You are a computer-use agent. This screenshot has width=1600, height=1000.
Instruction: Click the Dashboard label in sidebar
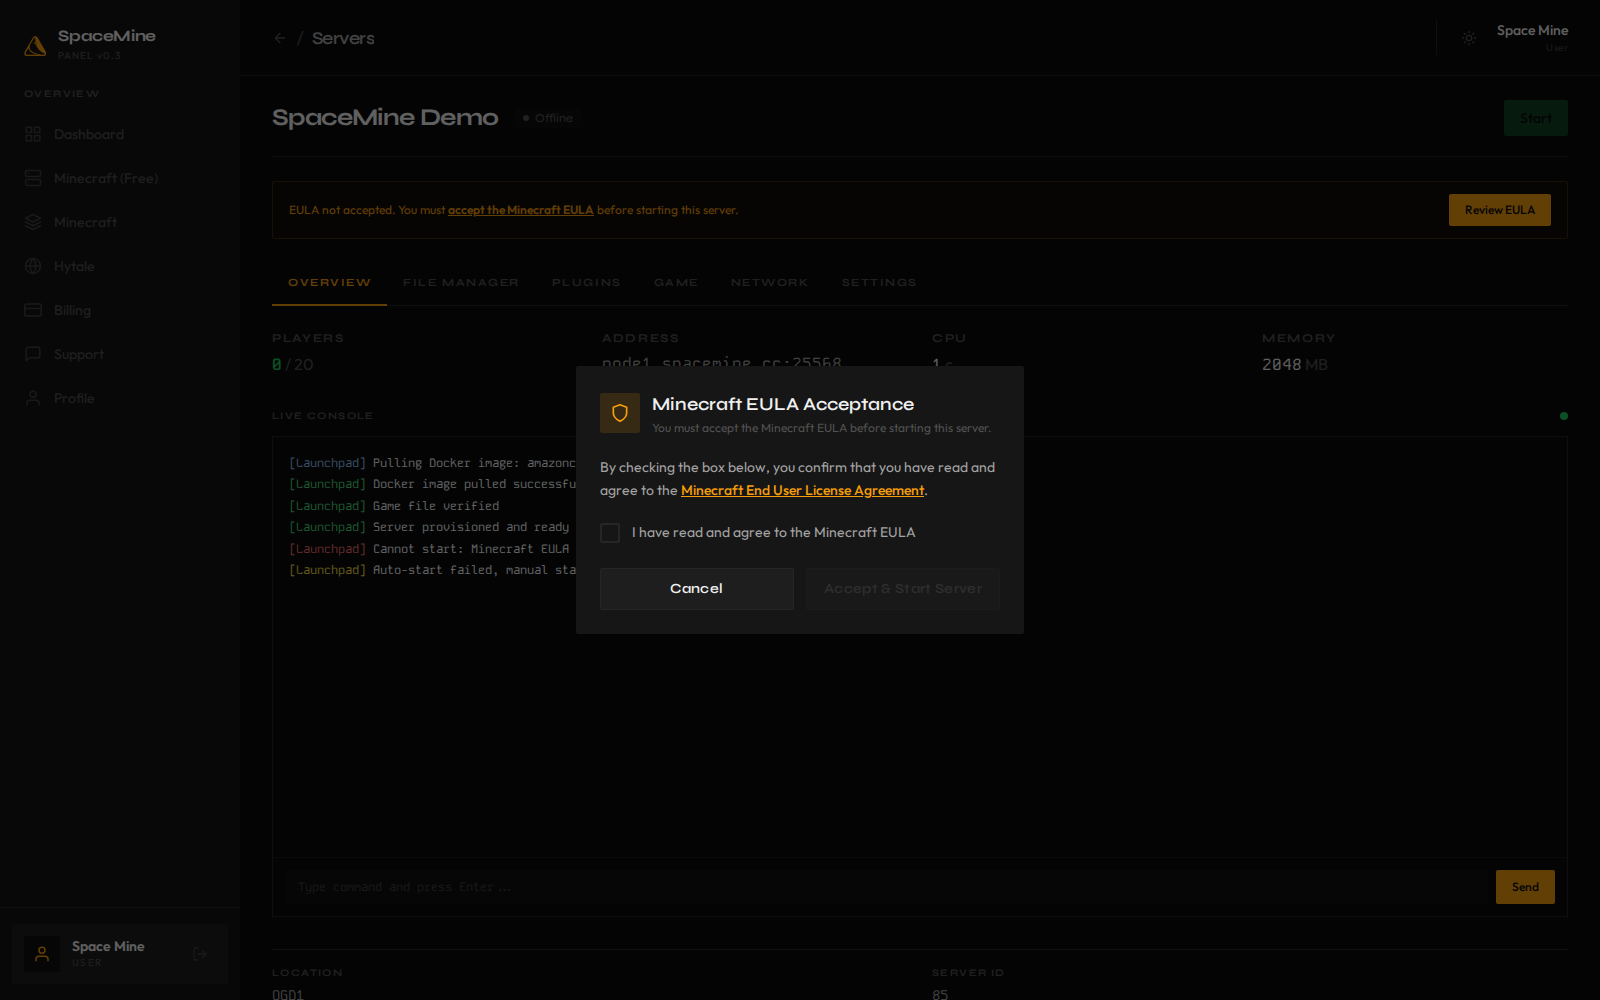click(89, 134)
